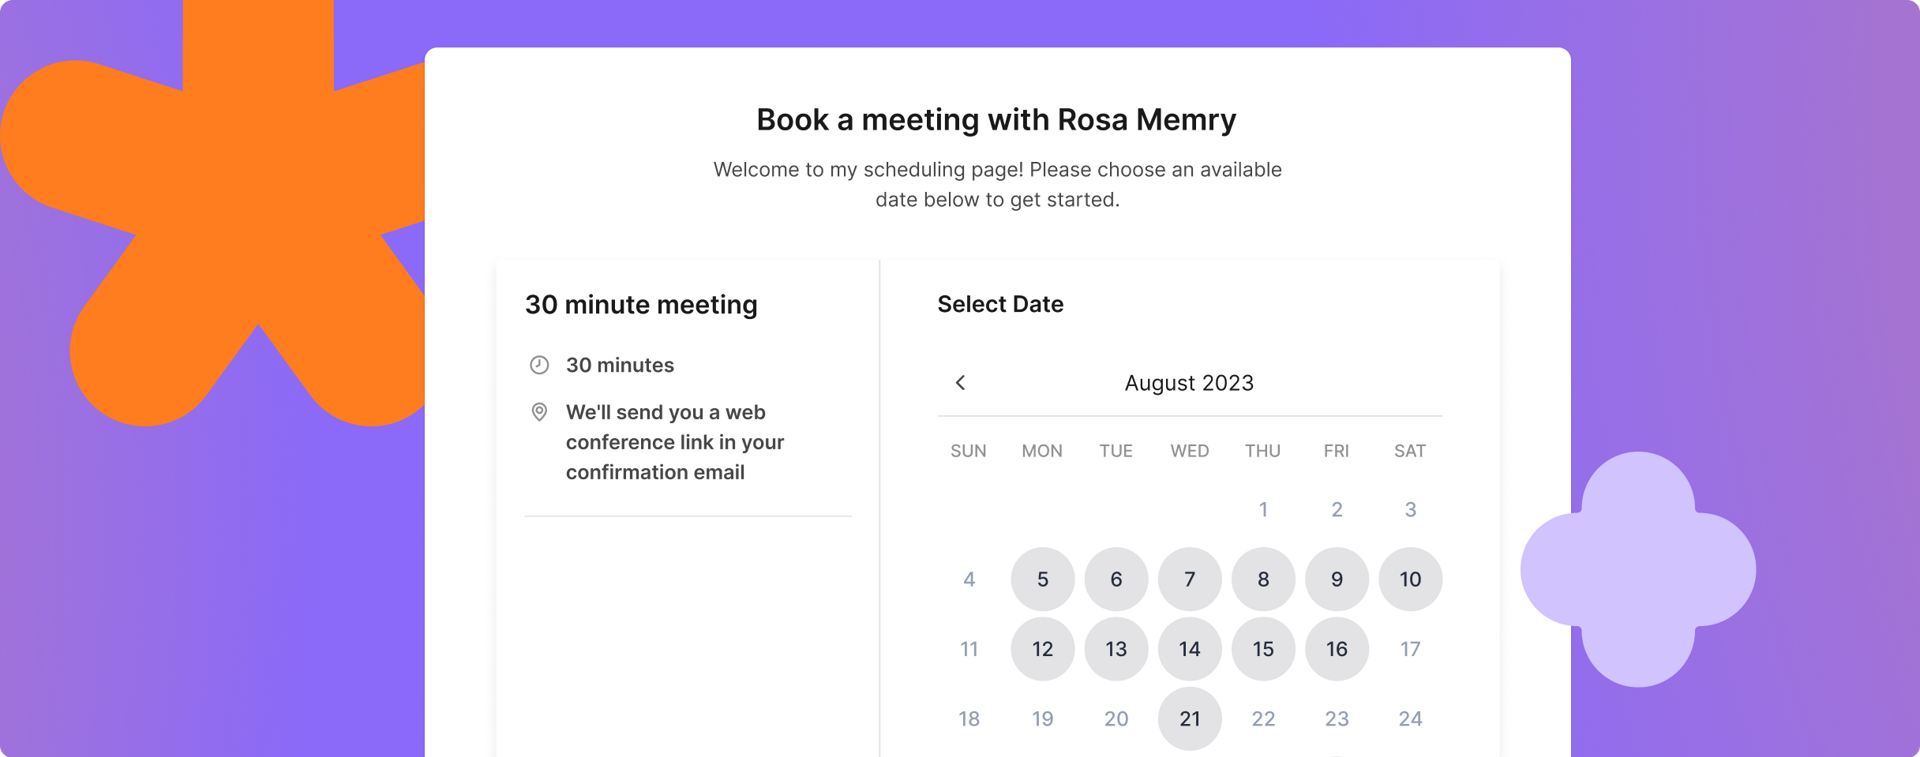Click the location pin icon

click(539, 412)
